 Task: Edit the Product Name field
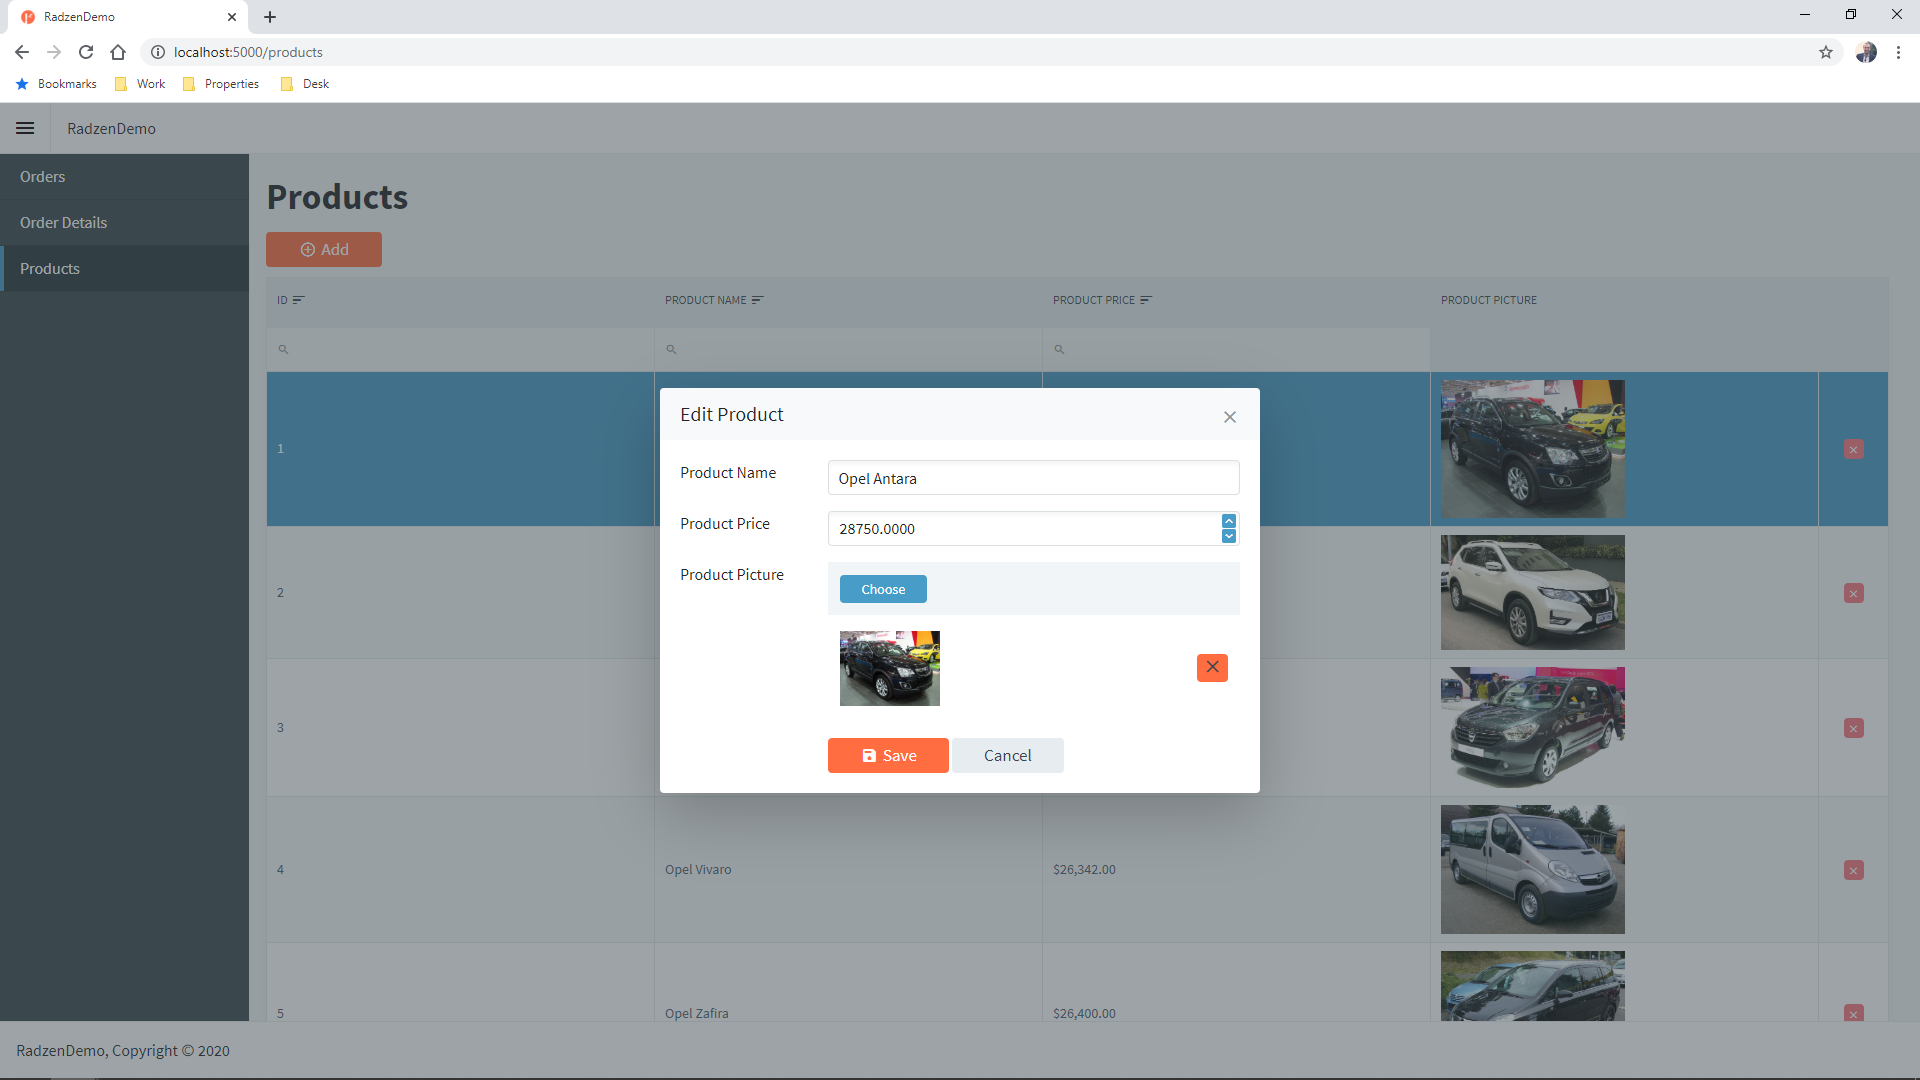click(1033, 478)
